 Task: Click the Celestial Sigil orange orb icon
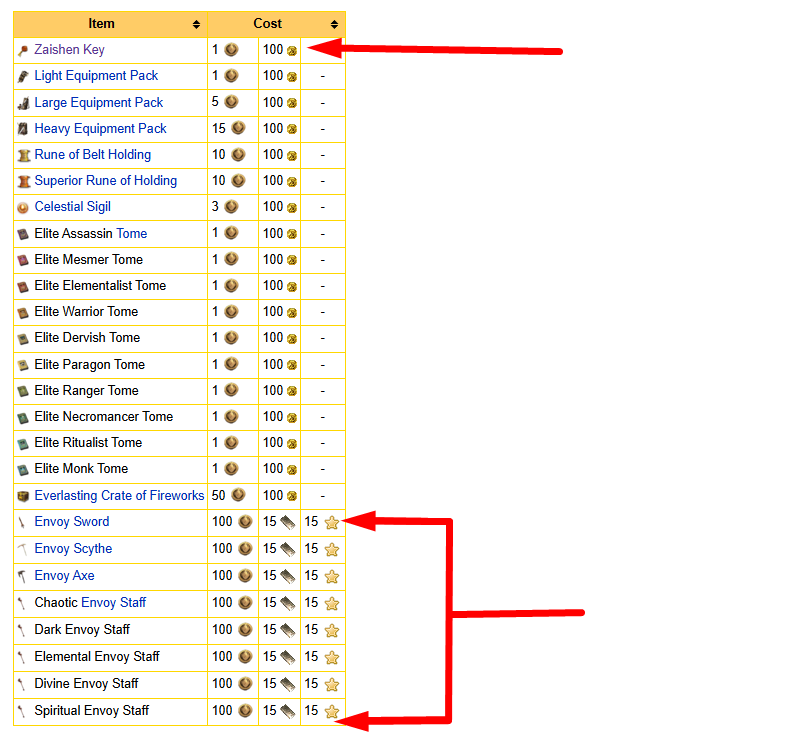[x=23, y=208]
